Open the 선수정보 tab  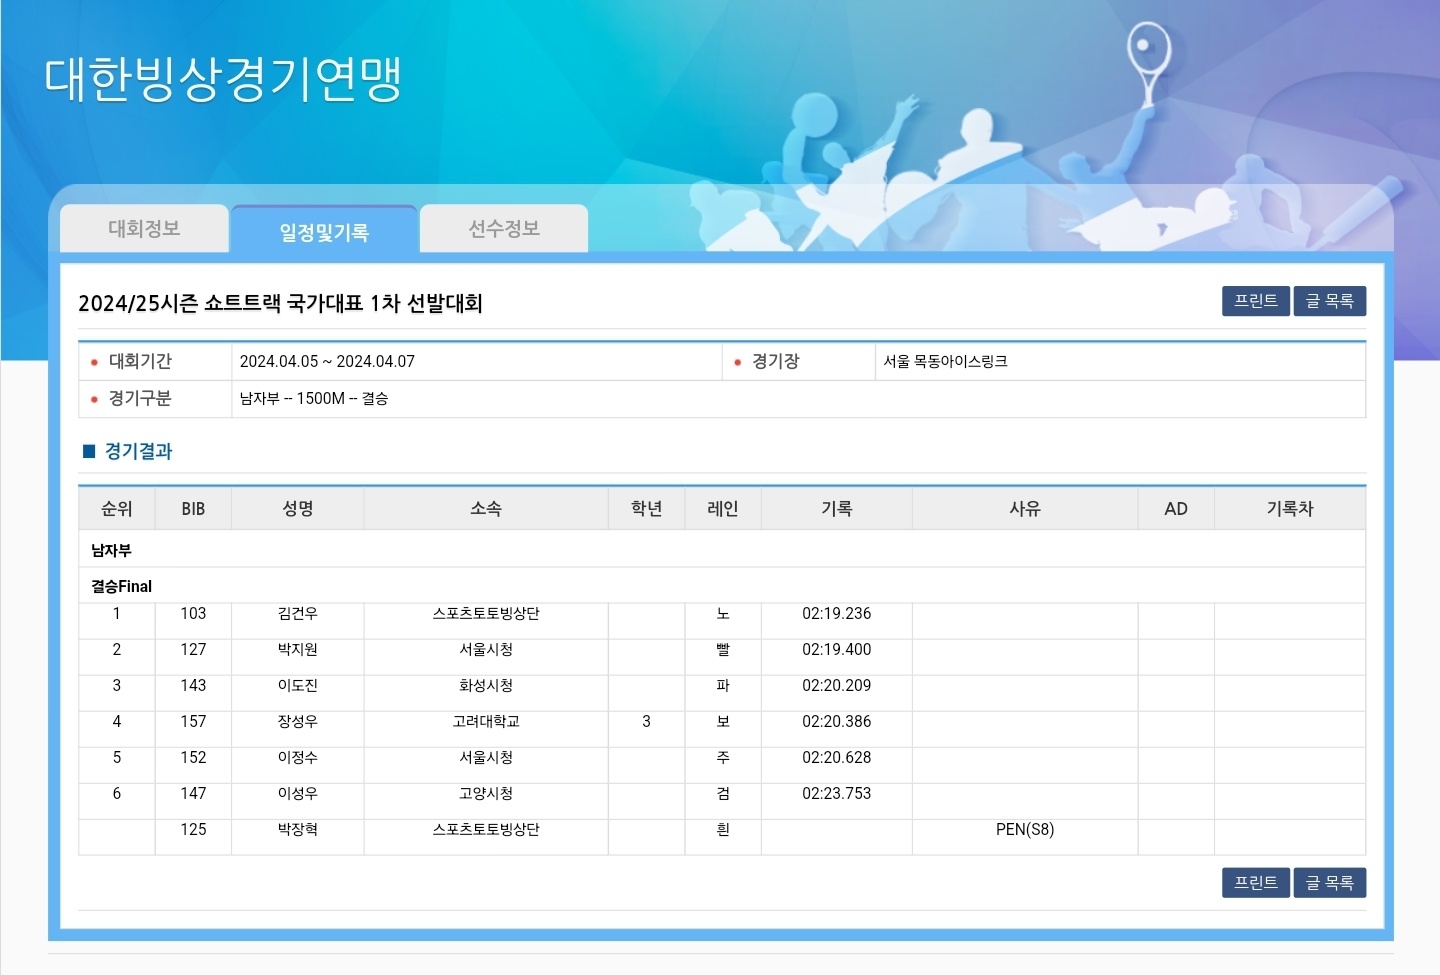pos(504,229)
